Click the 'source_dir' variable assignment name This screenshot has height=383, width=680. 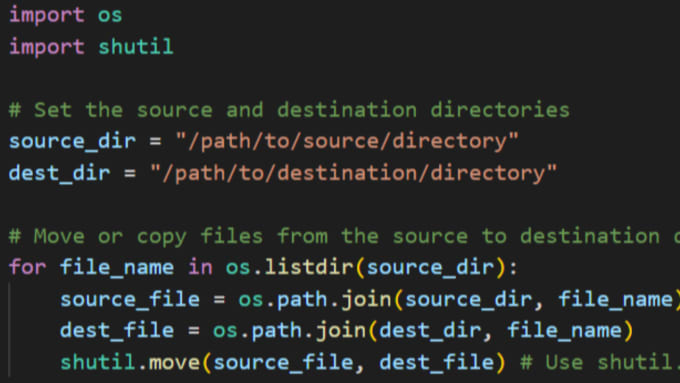pos(72,141)
